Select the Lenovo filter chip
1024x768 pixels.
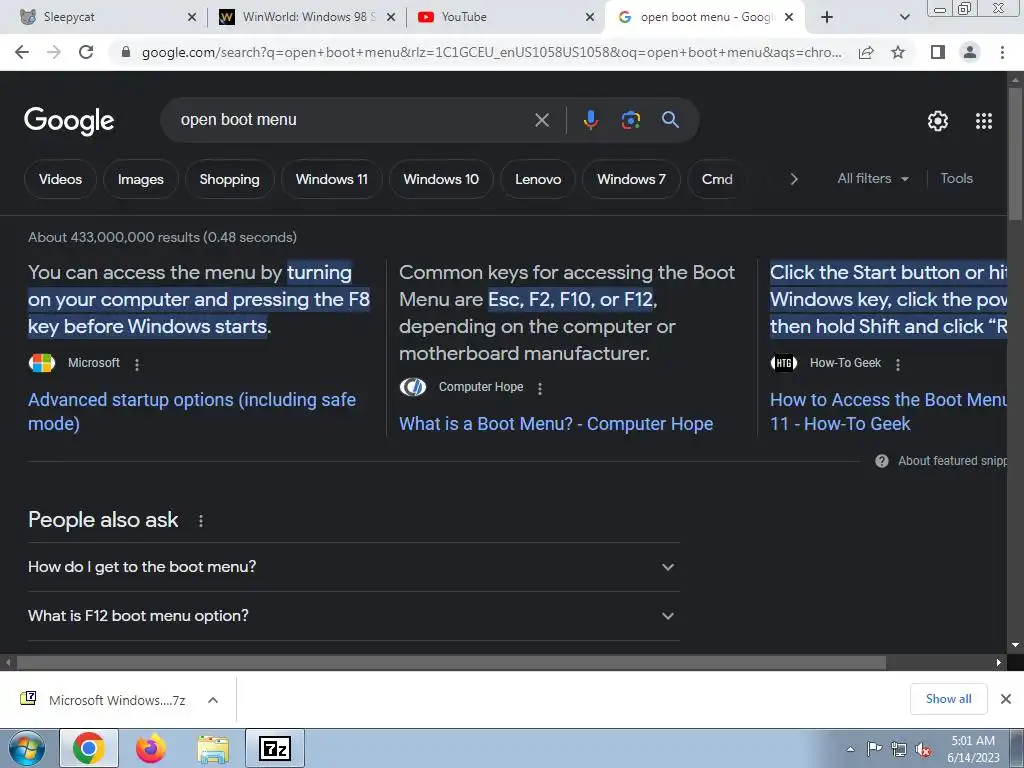[538, 179]
